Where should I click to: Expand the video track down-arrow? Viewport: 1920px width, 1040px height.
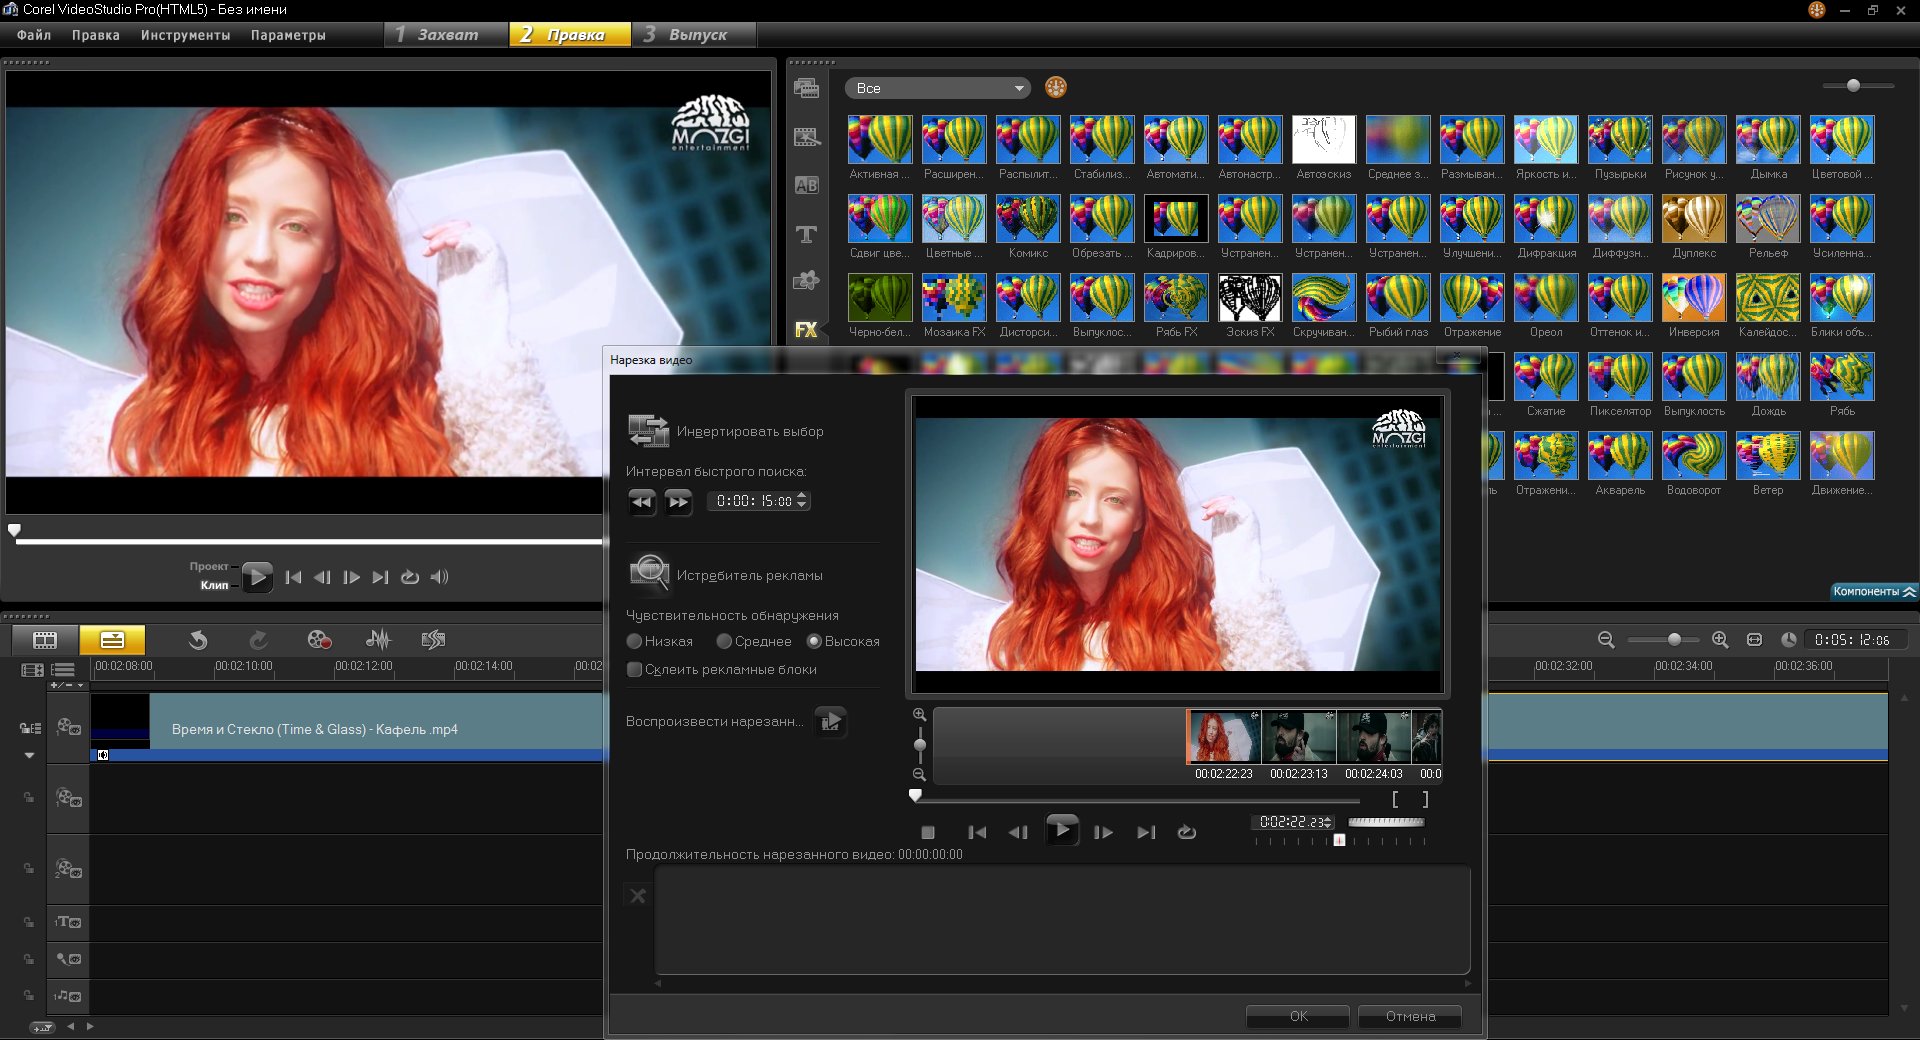pos(29,756)
